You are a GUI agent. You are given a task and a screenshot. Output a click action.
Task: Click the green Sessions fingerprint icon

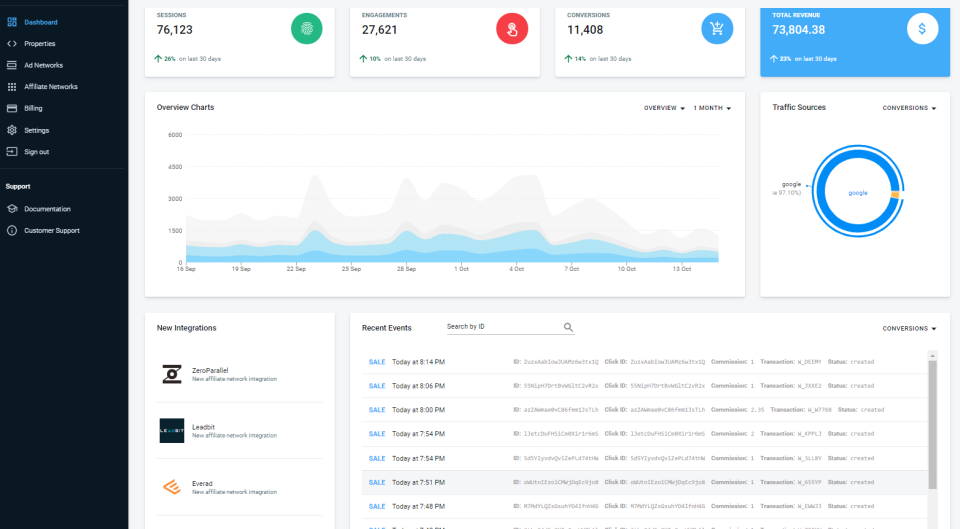[x=307, y=29]
